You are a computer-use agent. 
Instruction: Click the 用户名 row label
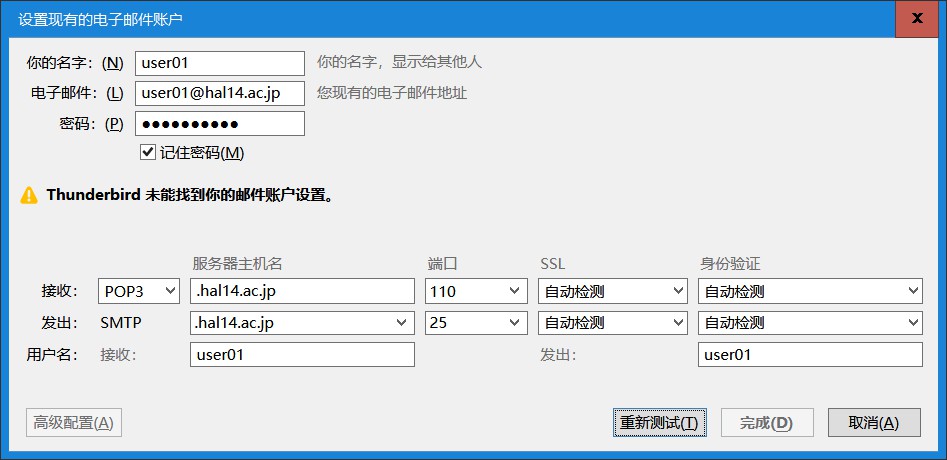click(x=53, y=354)
